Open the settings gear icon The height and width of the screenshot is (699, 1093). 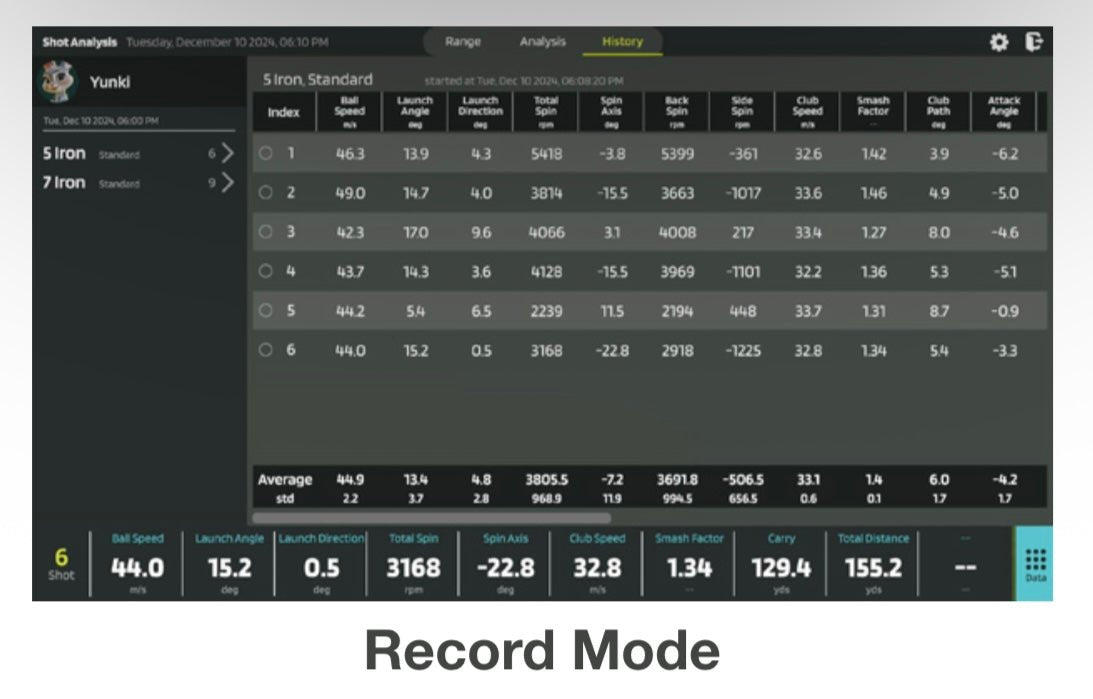999,42
